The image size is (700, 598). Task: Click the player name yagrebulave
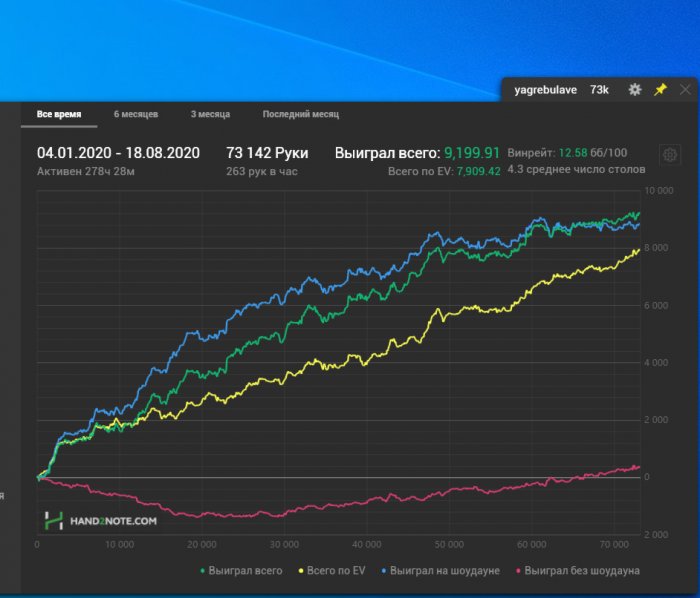coord(546,90)
